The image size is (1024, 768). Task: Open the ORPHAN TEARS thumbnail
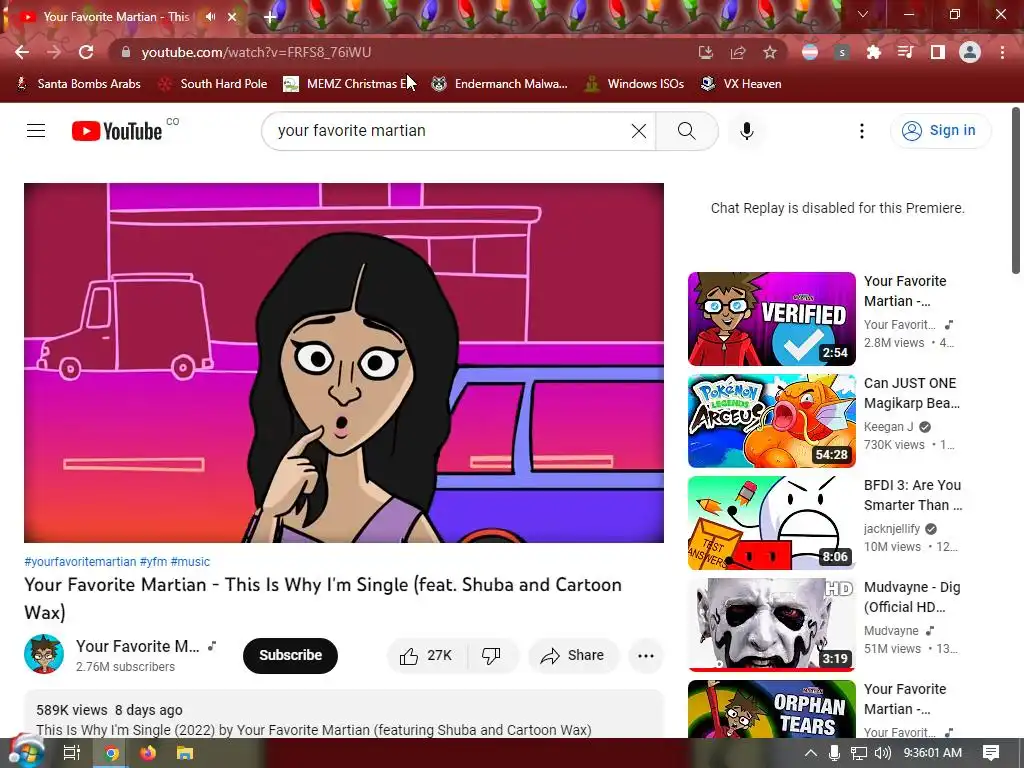[771, 709]
